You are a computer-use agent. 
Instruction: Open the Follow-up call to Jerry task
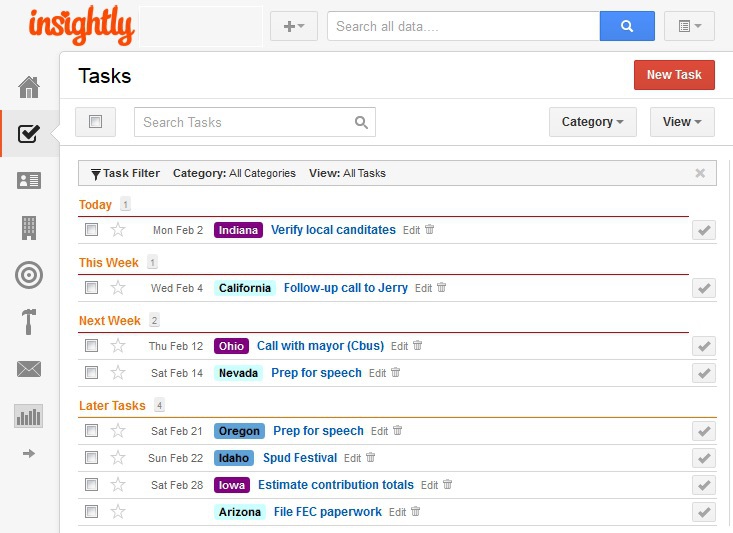345,288
